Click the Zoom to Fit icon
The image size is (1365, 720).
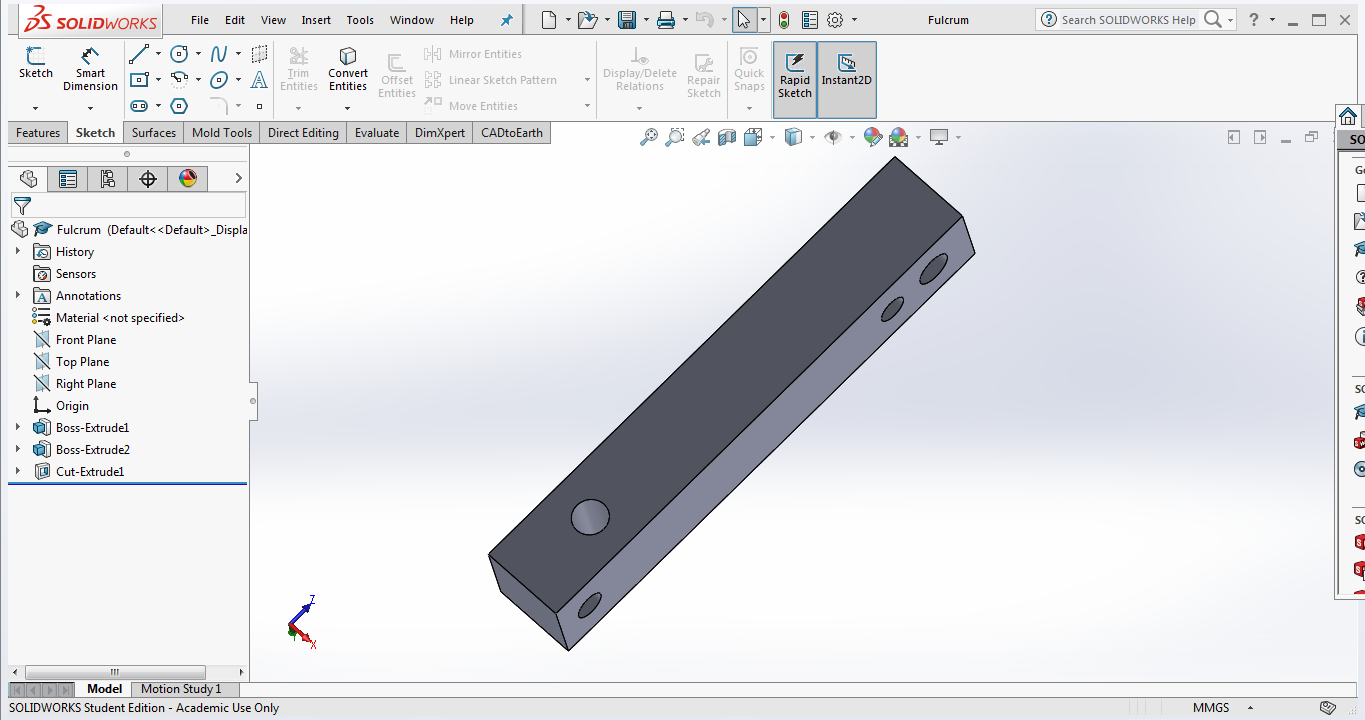click(x=649, y=137)
